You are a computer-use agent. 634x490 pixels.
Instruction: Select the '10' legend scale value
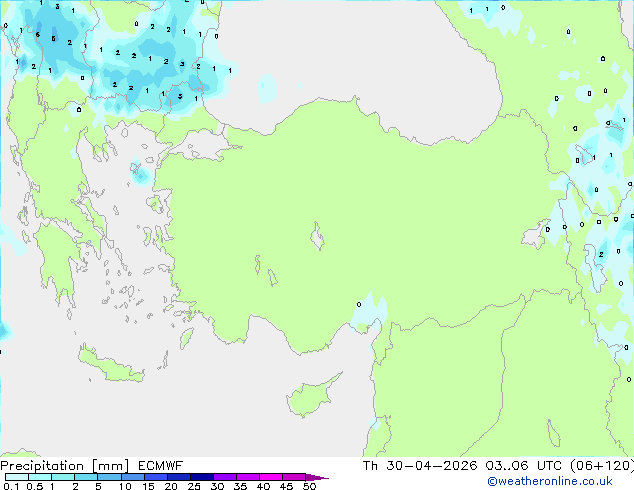tap(125, 486)
